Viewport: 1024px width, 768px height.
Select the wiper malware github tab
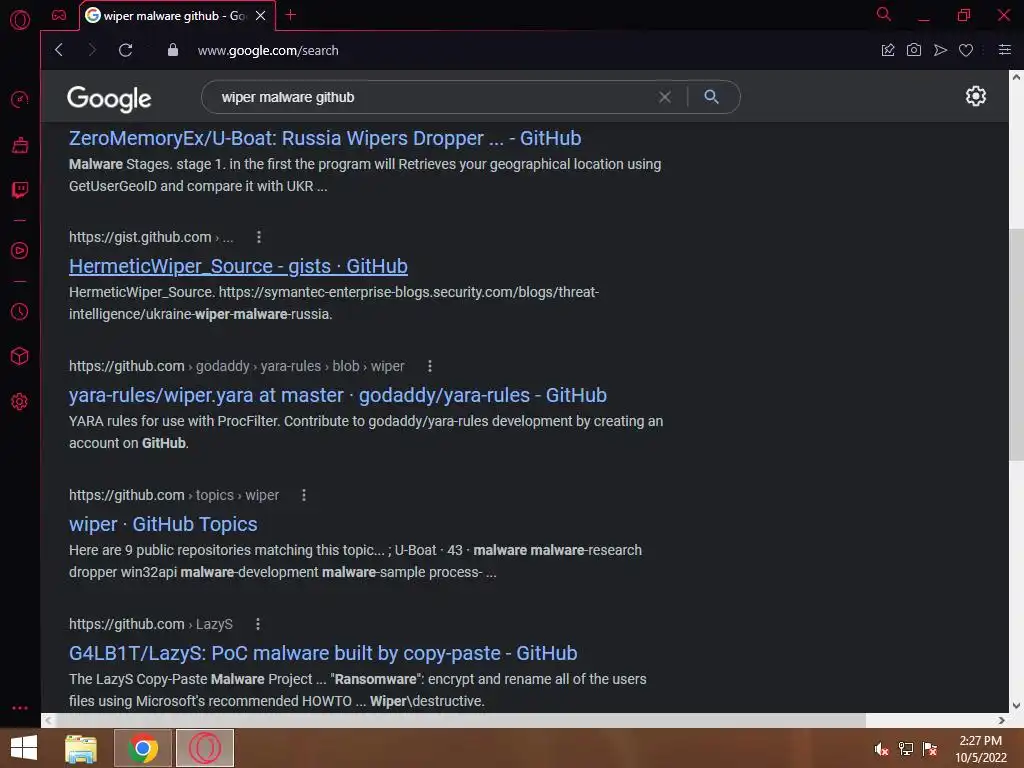174,16
